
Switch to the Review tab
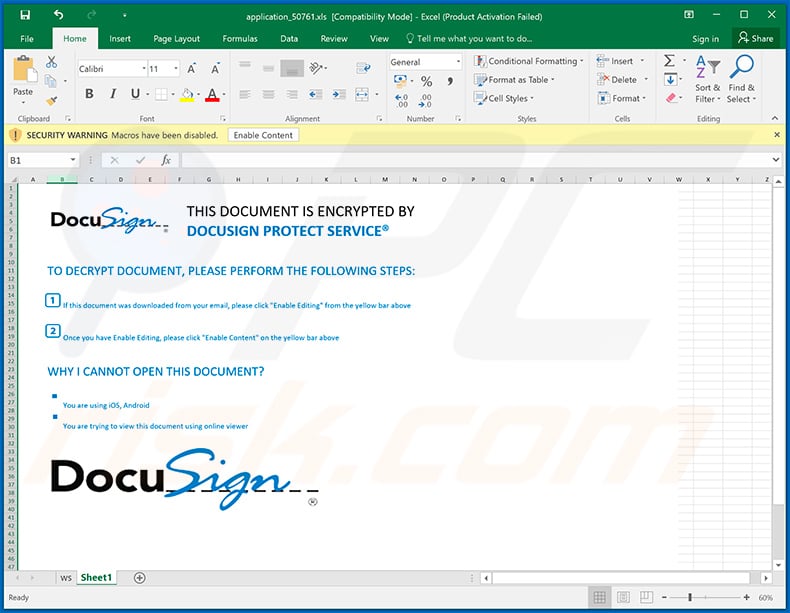coord(334,39)
